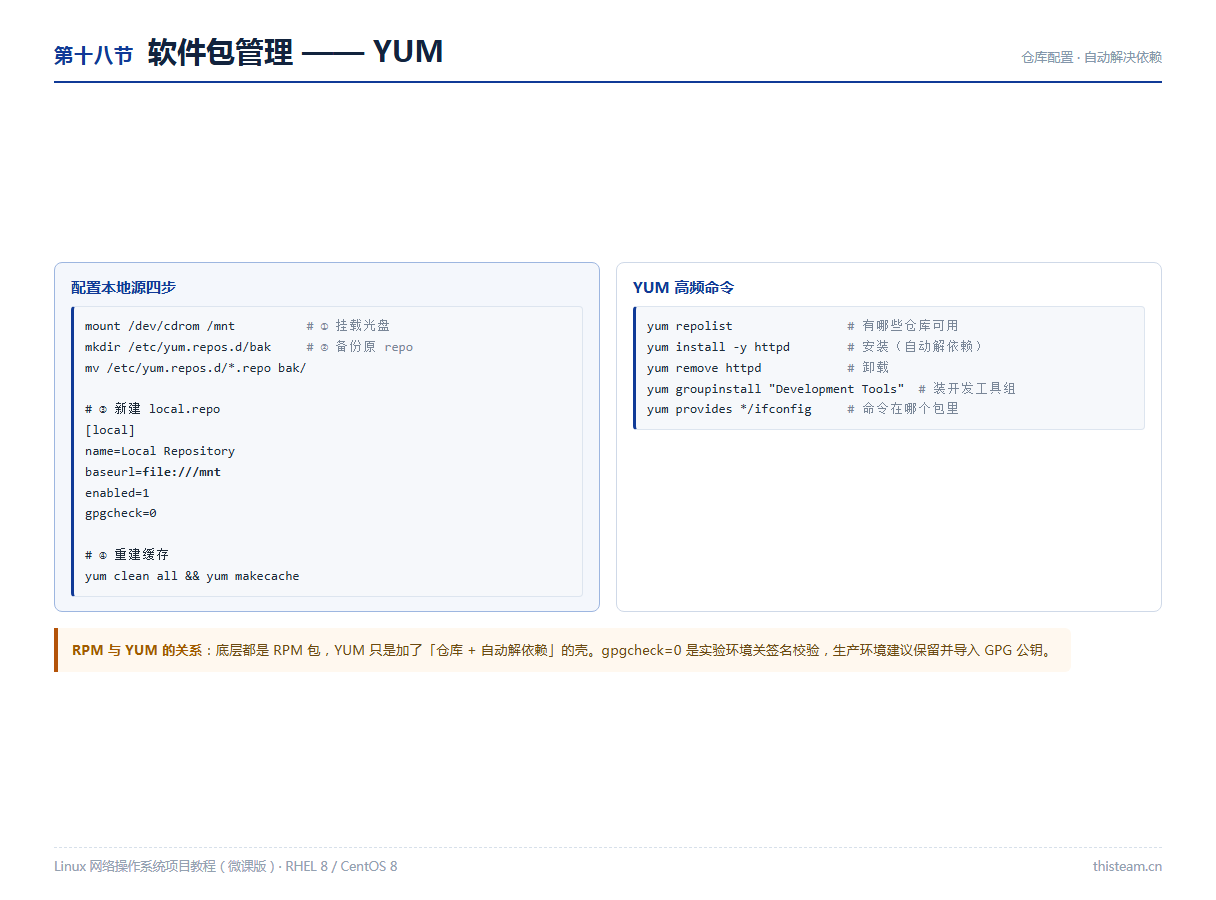
Task: Select the comment 挂载光盘
Action: click(349, 326)
